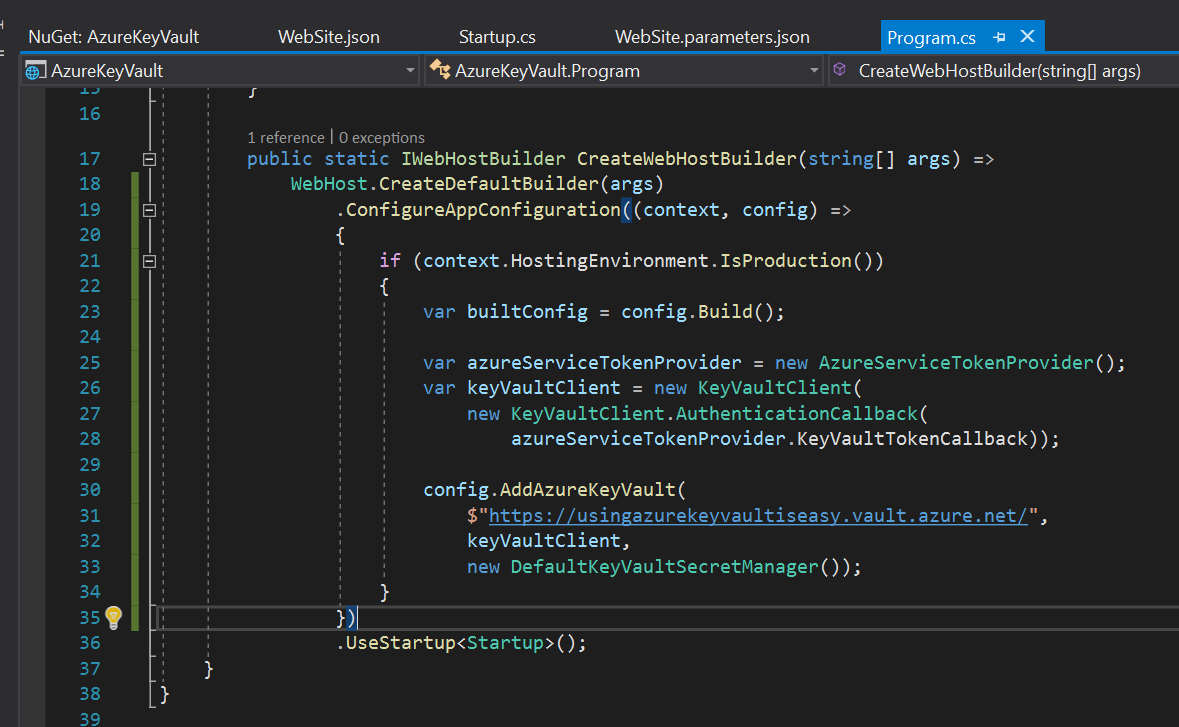Pin the Program.cs tab

coord(999,37)
